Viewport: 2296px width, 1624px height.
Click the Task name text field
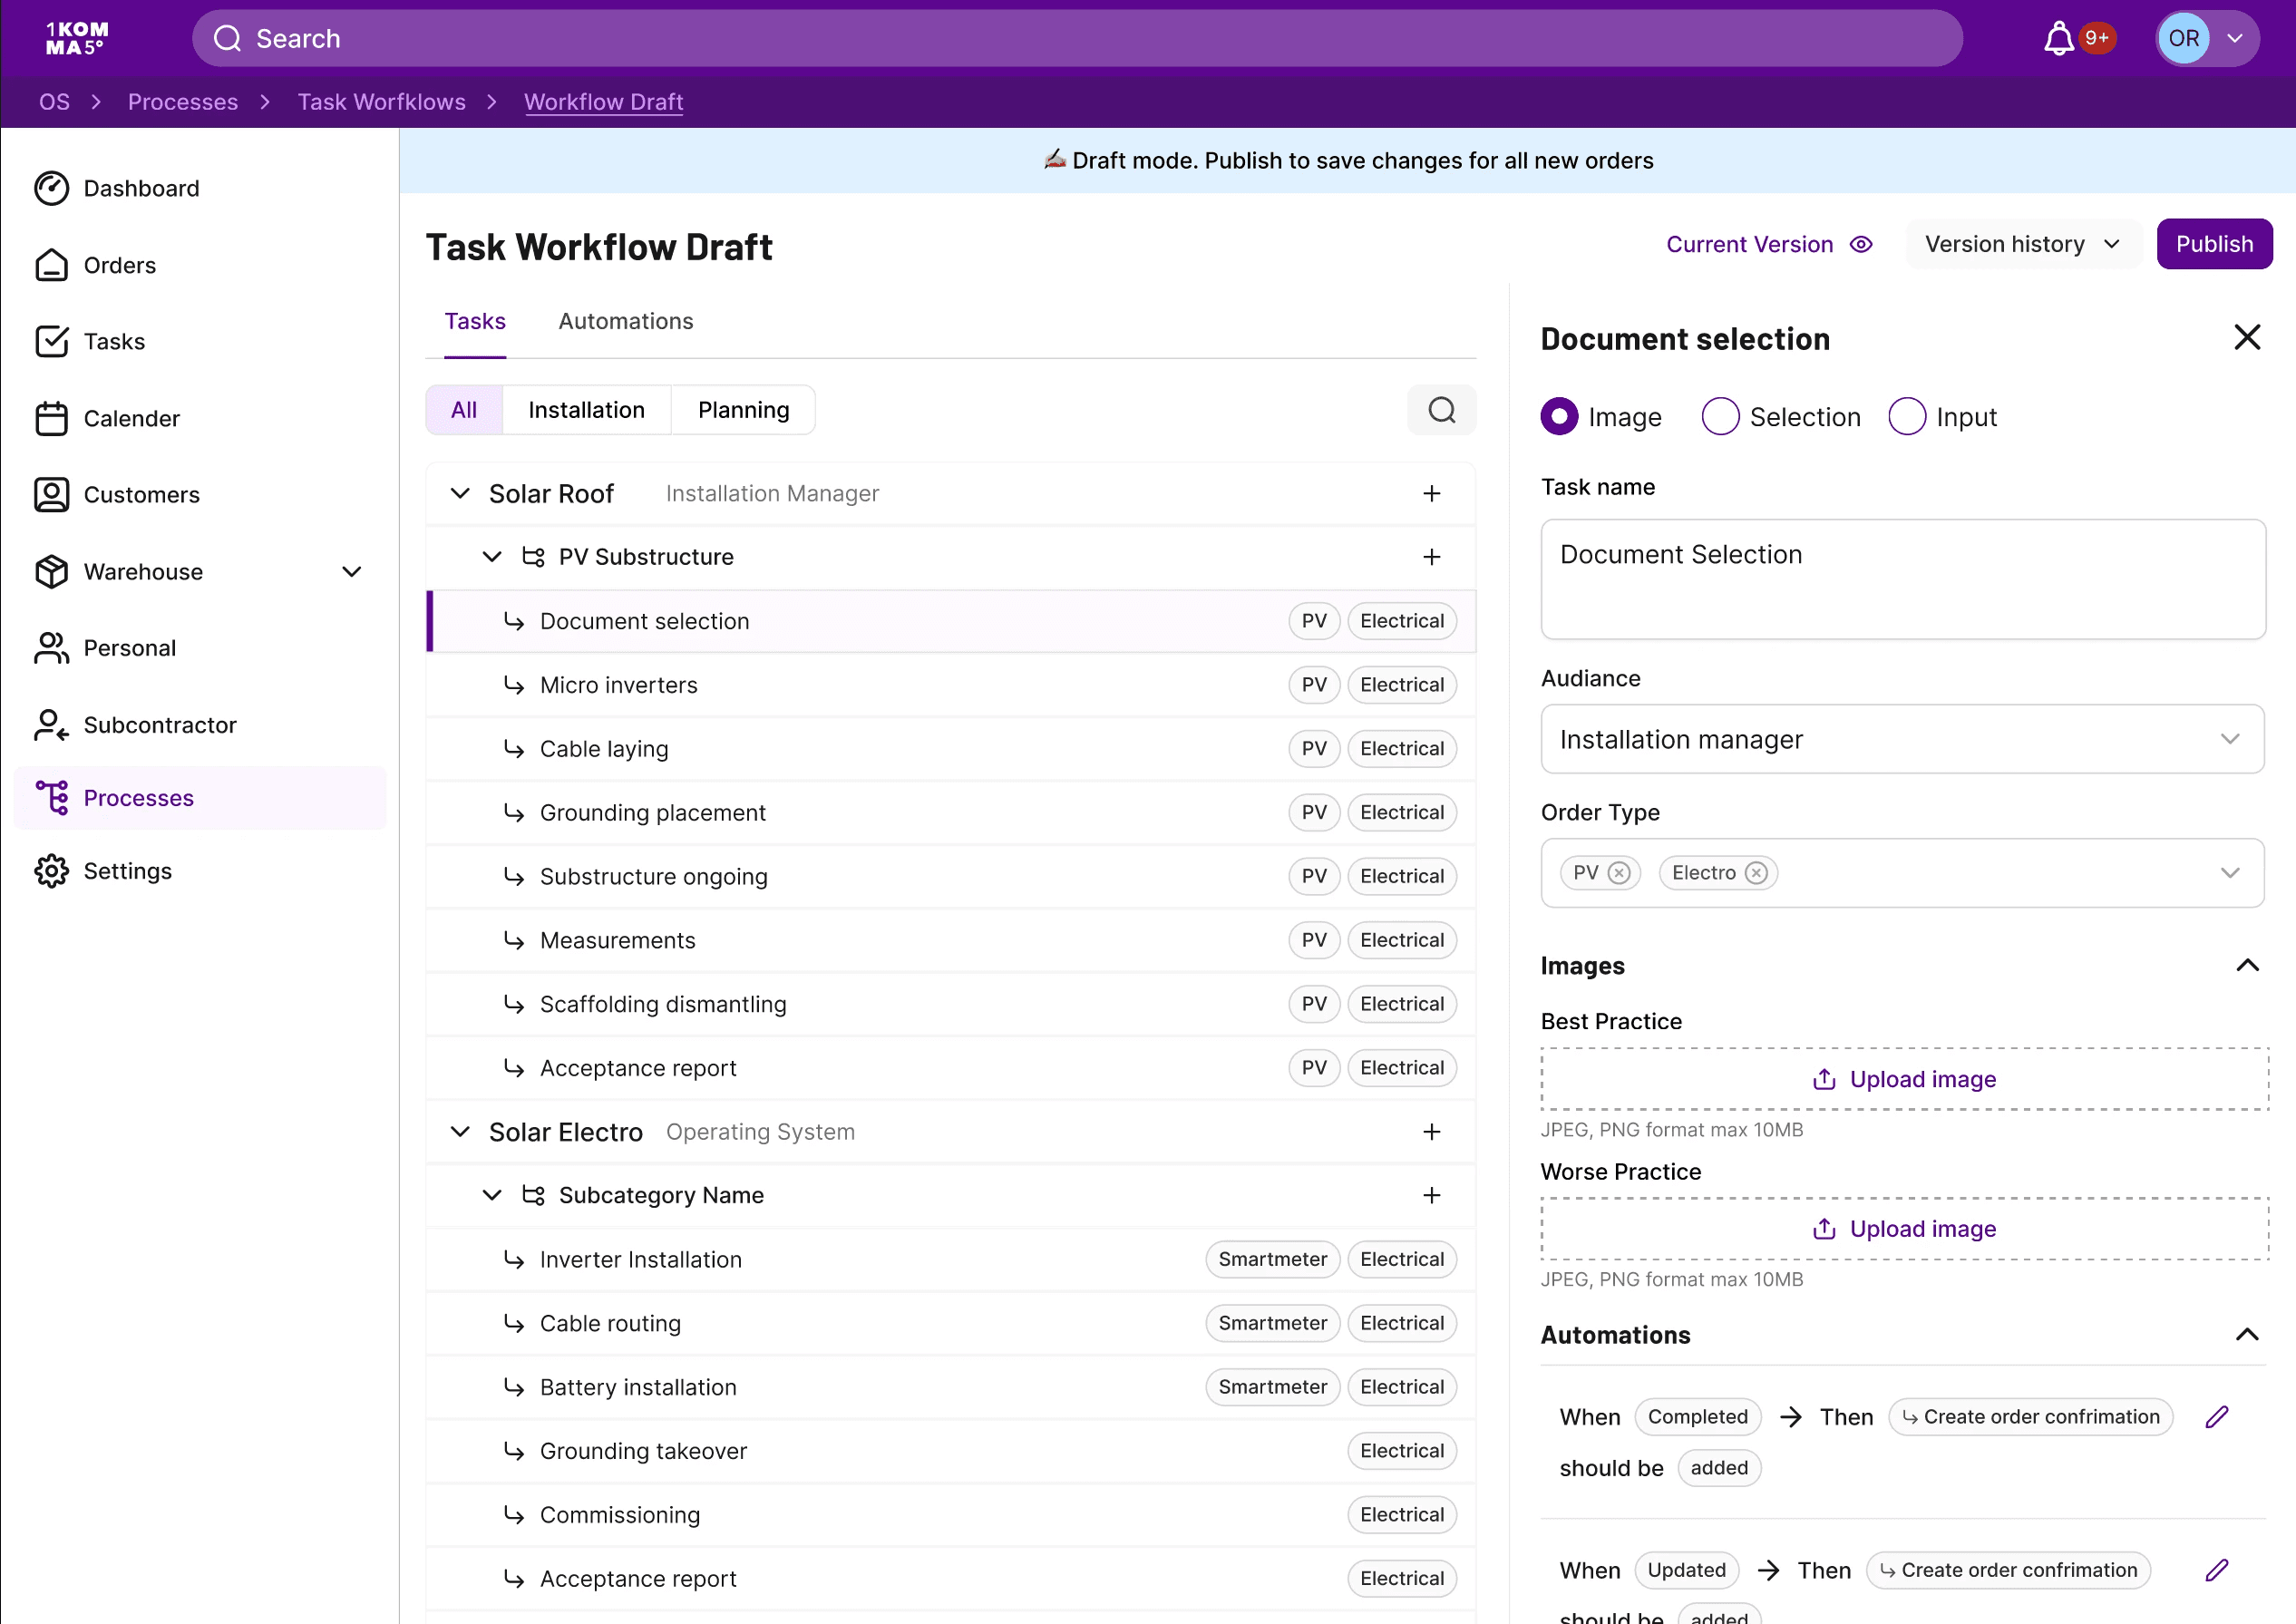tap(1901, 579)
